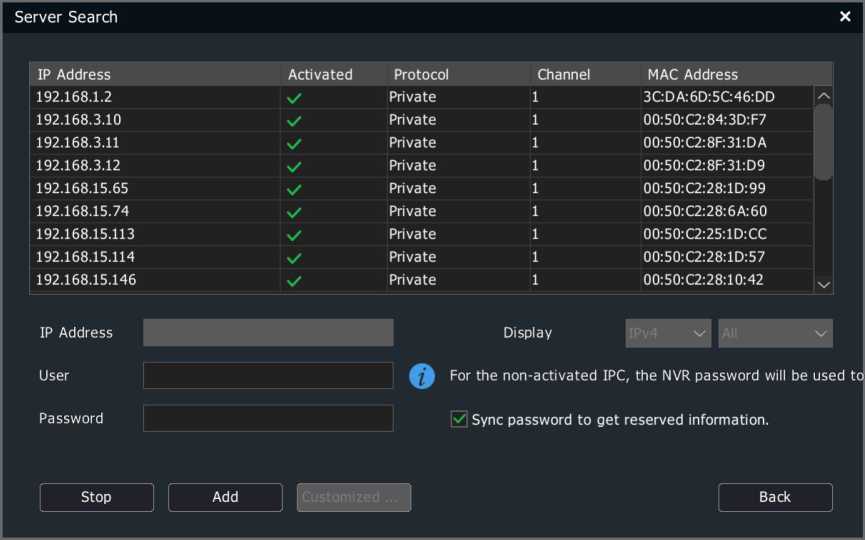This screenshot has width=865, height=540.
Task: Click the activated checkmark for 192.168.3.10
Action: [x=294, y=121]
